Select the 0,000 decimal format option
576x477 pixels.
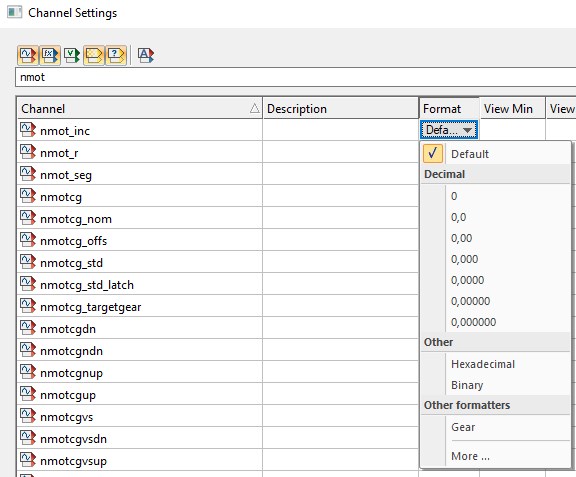coord(464,259)
